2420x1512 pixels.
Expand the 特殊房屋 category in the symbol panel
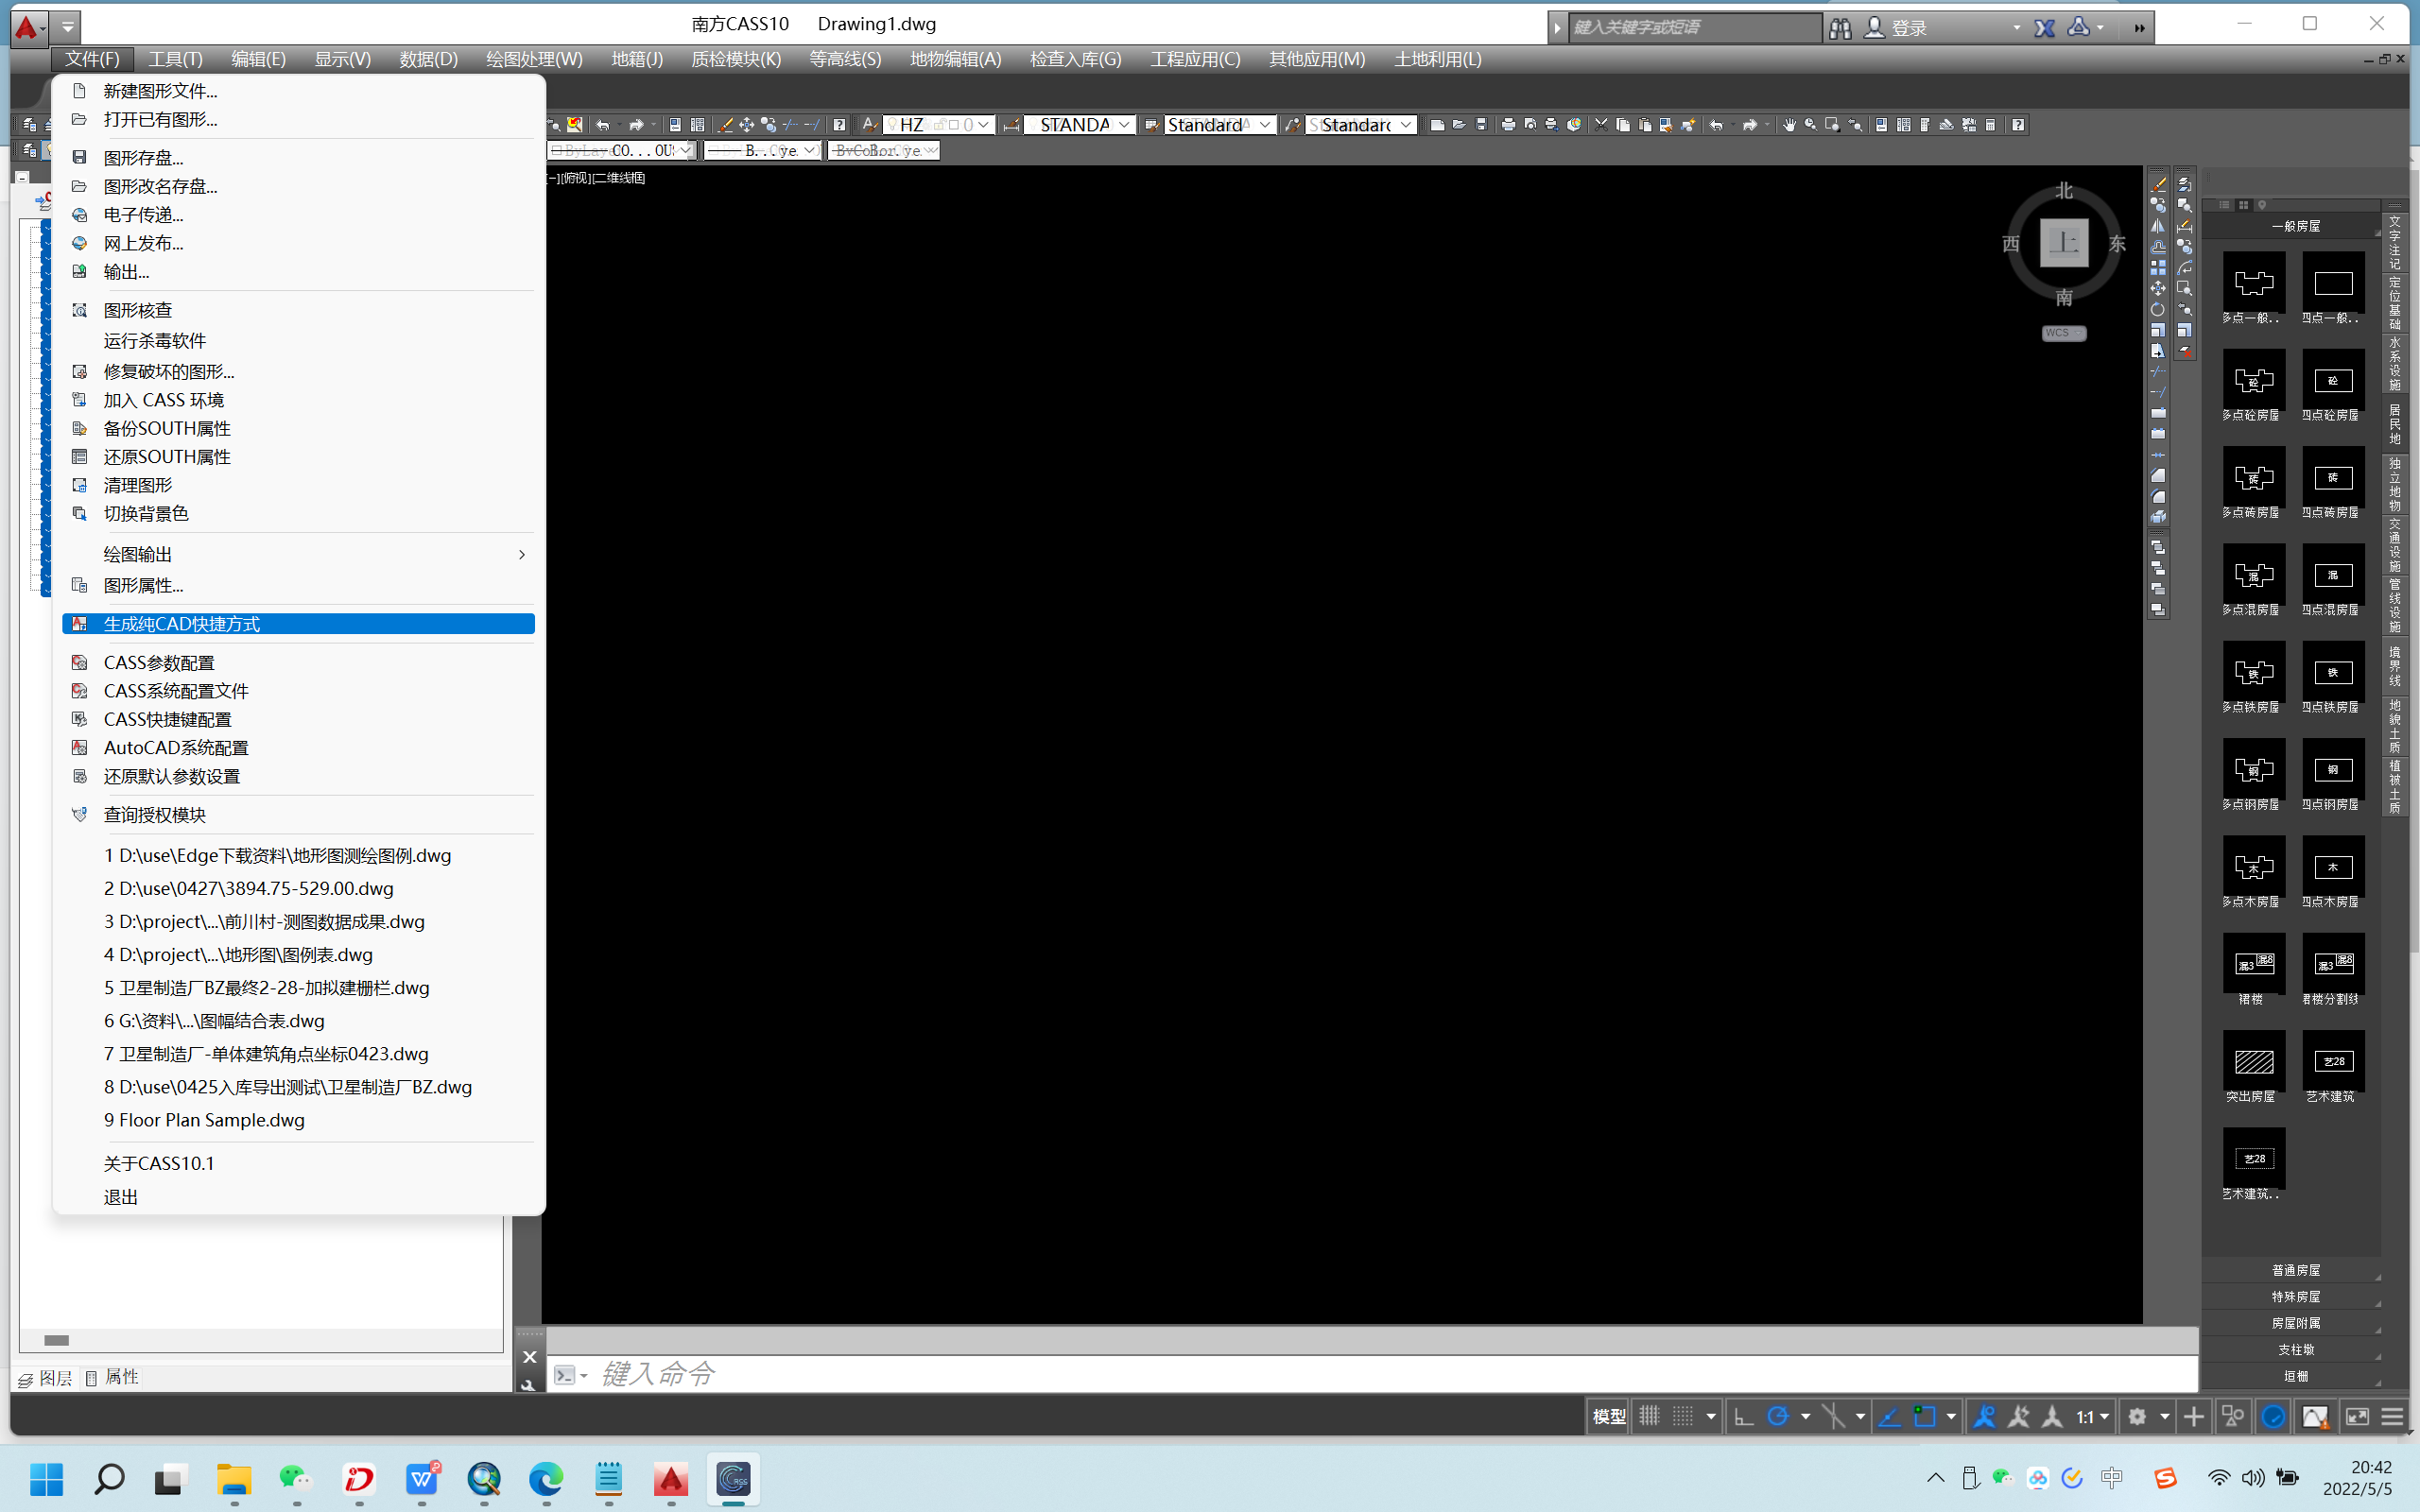(2295, 1297)
